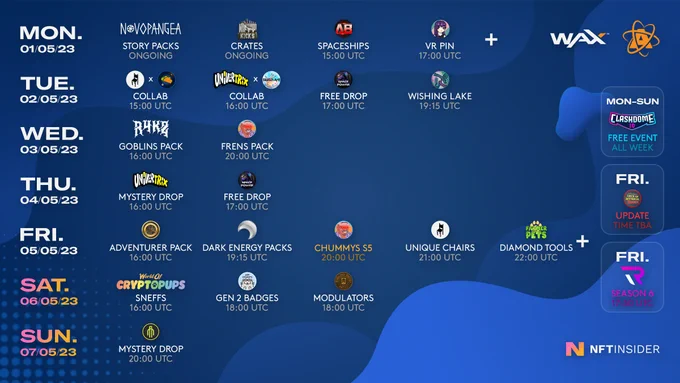Click the "22:00 UTC" time under Diamond Tools
The height and width of the screenshot is (383, 680).
coord(536,257)
